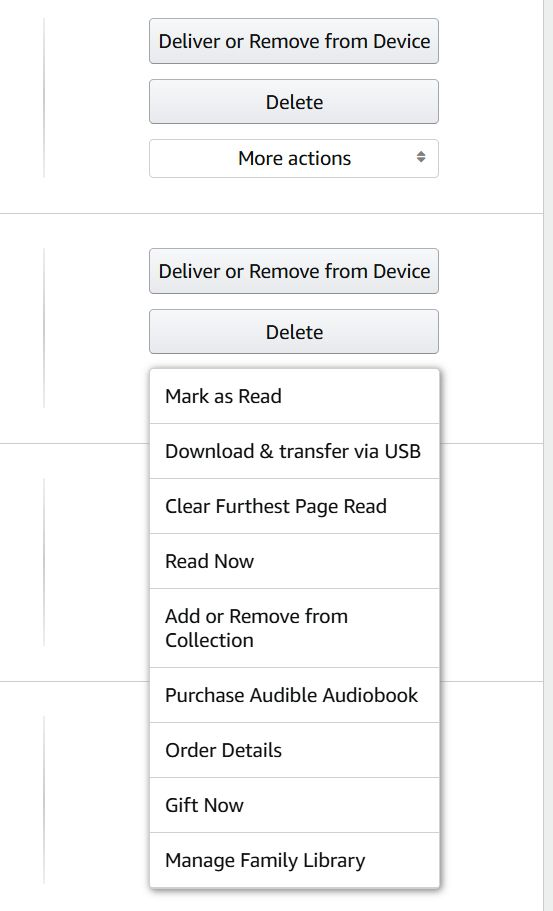The image size is (553, 911).
Task: Open the More actions dropdown
Action: click(294, 158)
